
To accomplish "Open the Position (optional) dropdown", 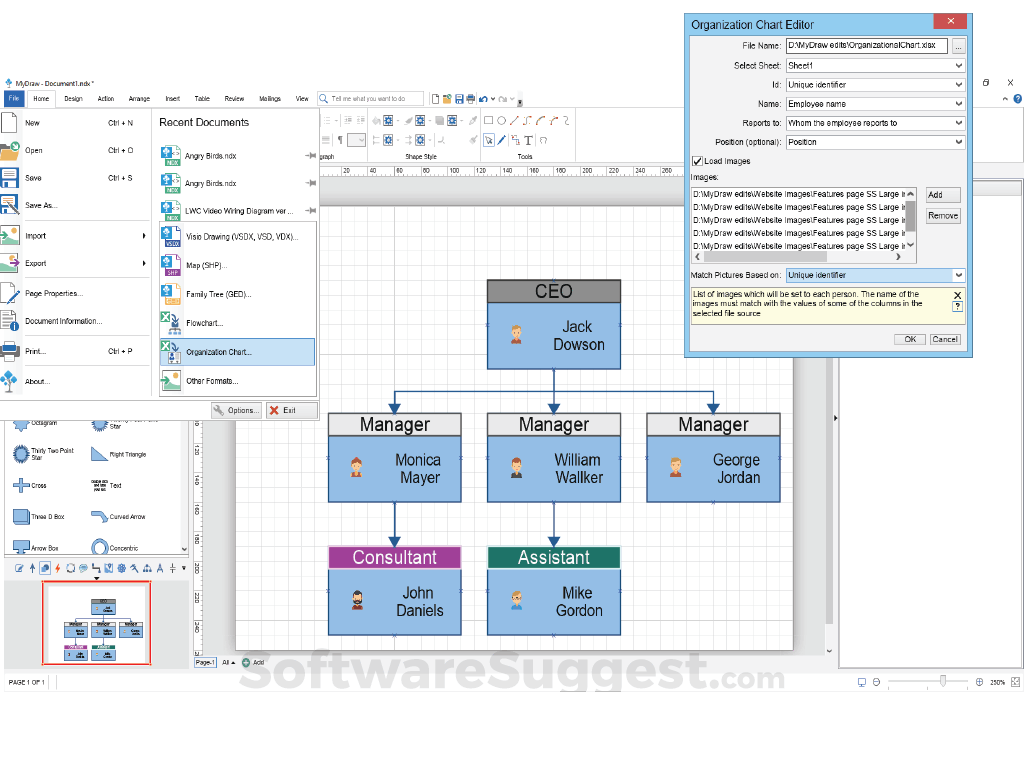I will click(875, 142).
